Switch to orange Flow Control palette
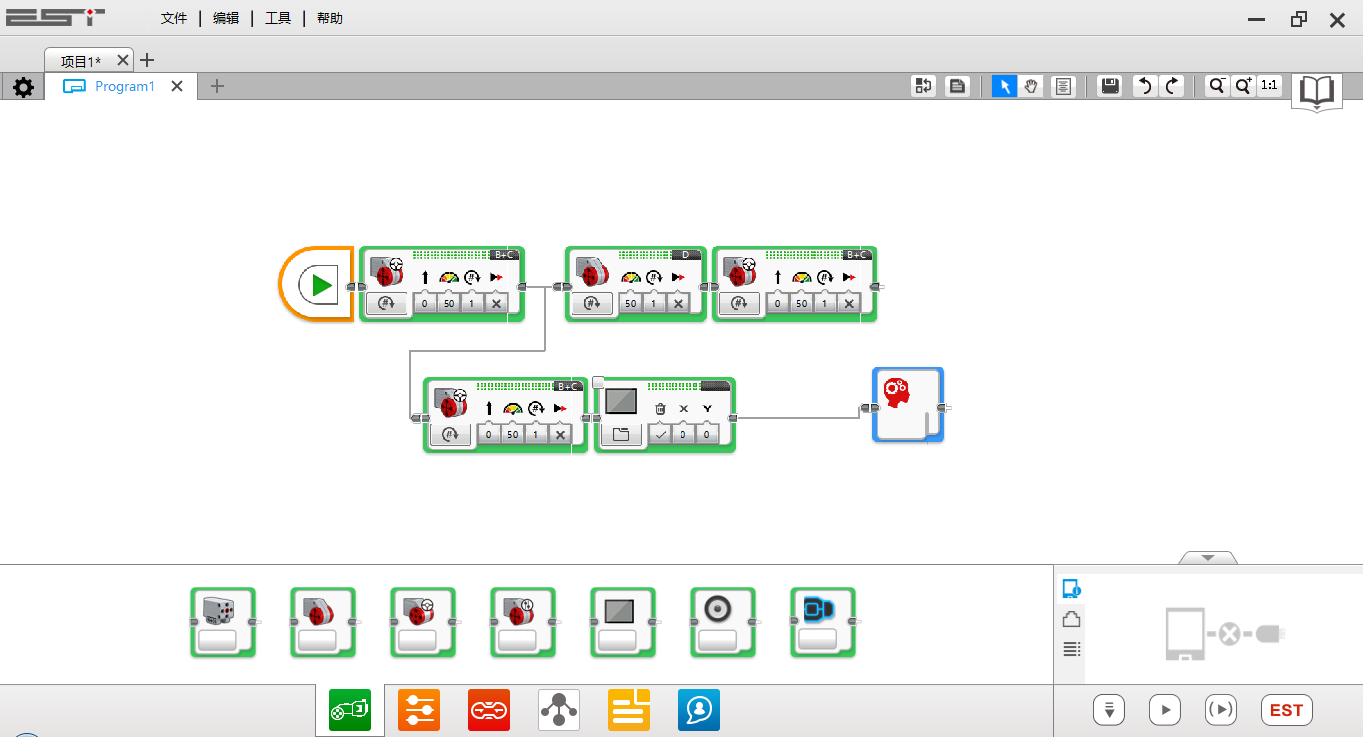 click(419, 710)
